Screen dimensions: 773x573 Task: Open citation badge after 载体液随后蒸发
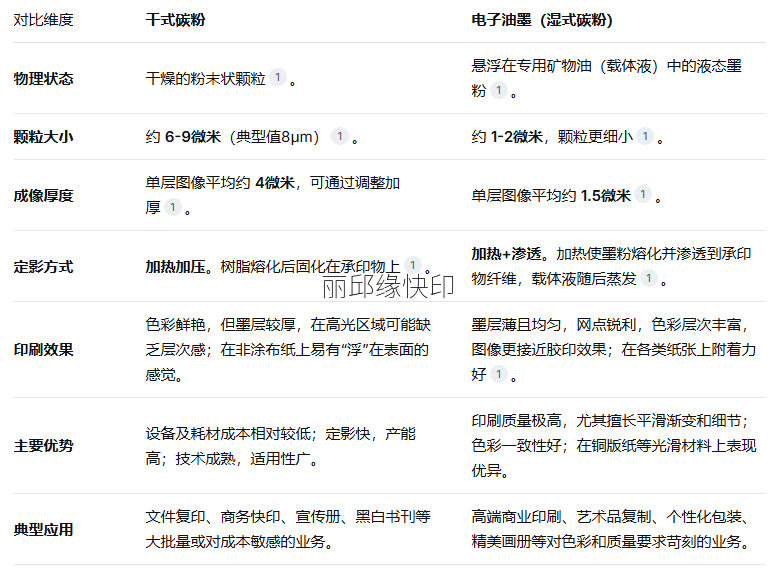point(649,279)
